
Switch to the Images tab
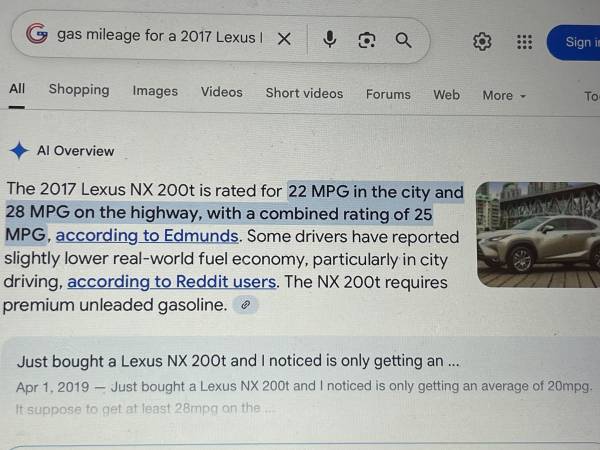coord(155,91)
